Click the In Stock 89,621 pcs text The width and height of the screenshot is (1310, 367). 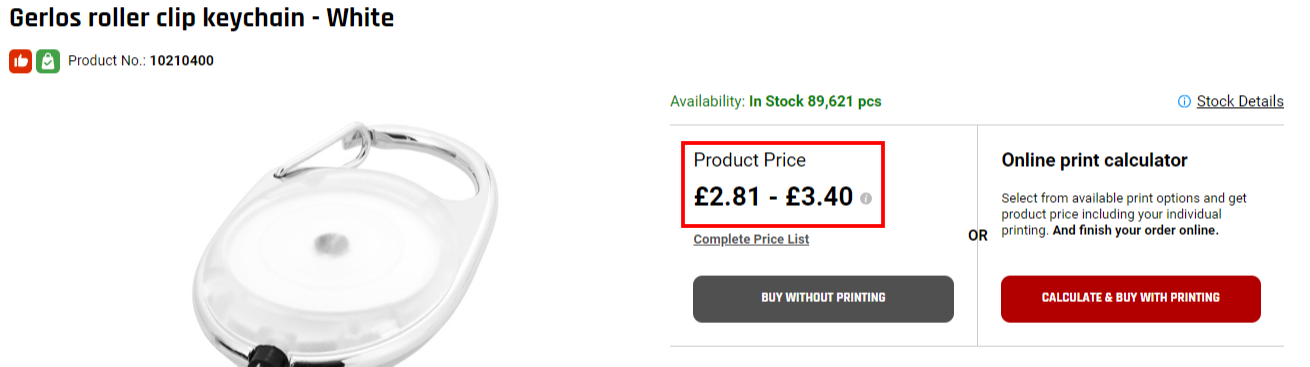click(x=816, y=101)
